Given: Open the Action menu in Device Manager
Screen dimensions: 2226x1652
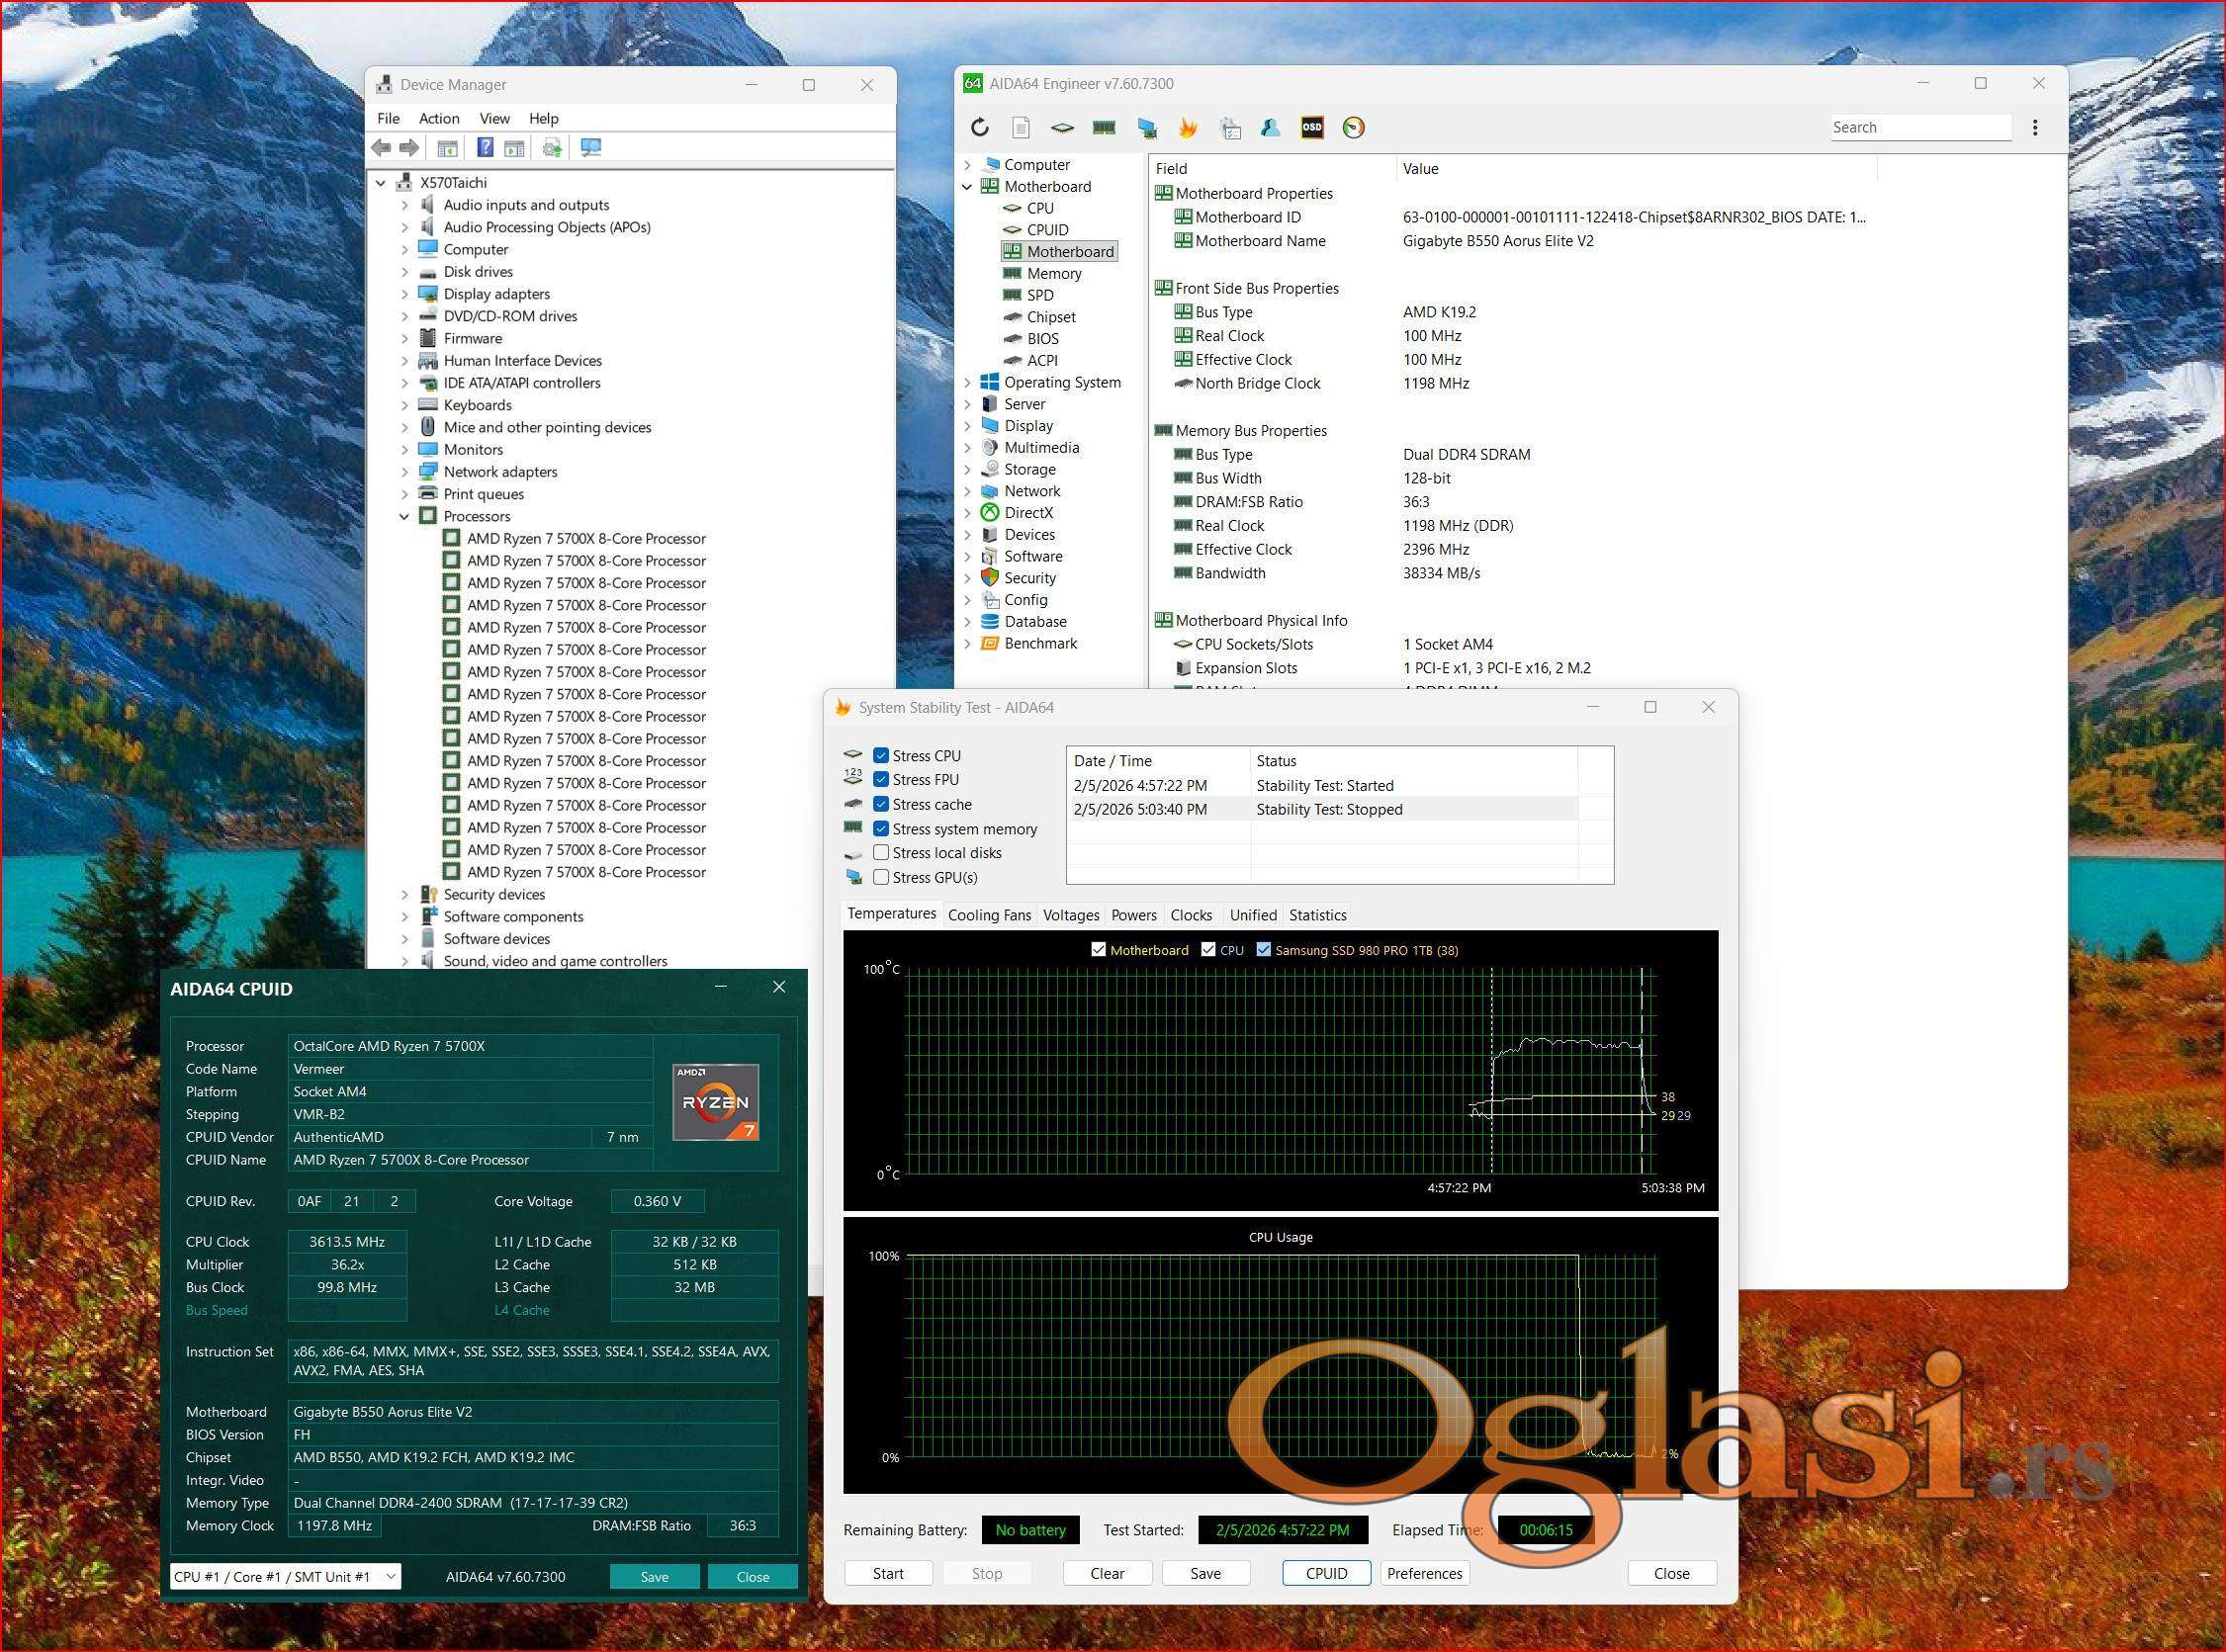Looking at the screenshot, I should coord(438,118).
